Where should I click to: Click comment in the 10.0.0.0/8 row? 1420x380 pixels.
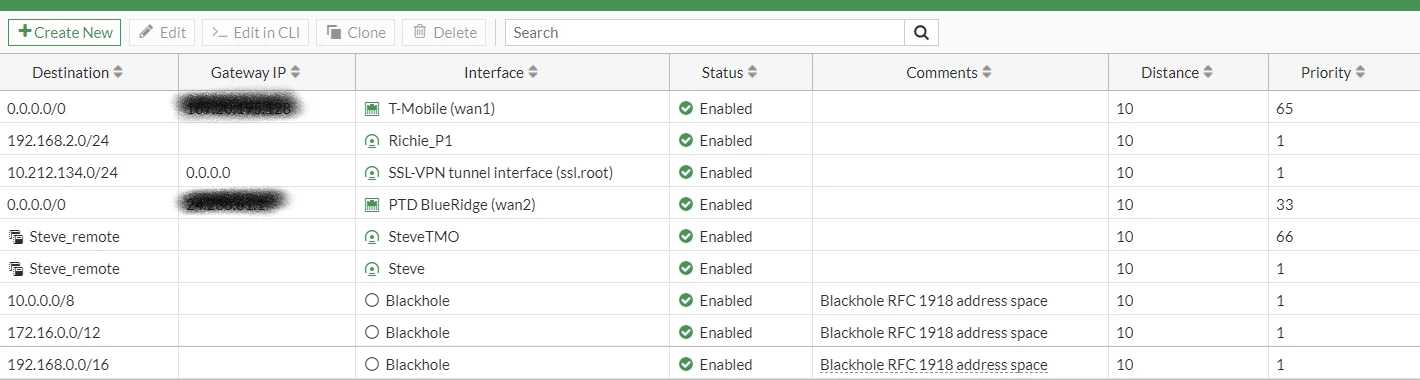coord(934,300)
